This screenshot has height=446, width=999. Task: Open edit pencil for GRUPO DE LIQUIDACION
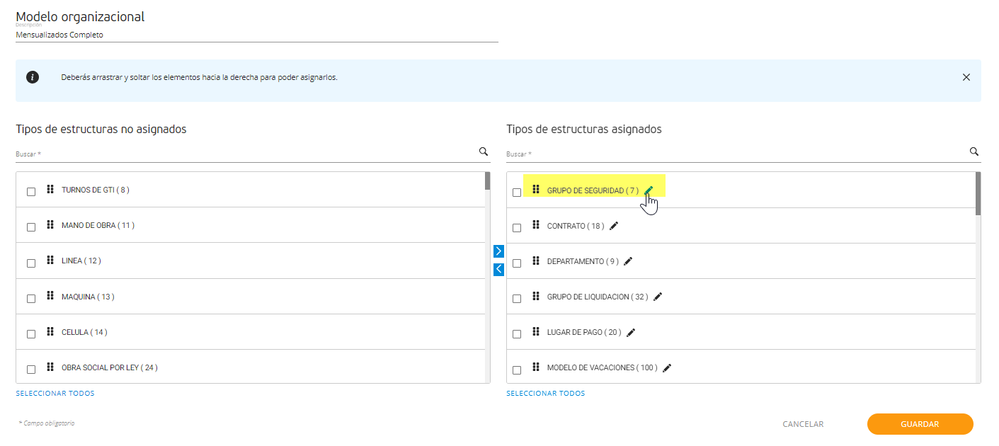[658, 296]
